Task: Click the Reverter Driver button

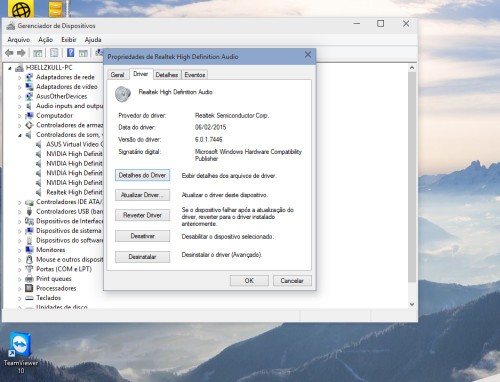Action: click(142, 215)
